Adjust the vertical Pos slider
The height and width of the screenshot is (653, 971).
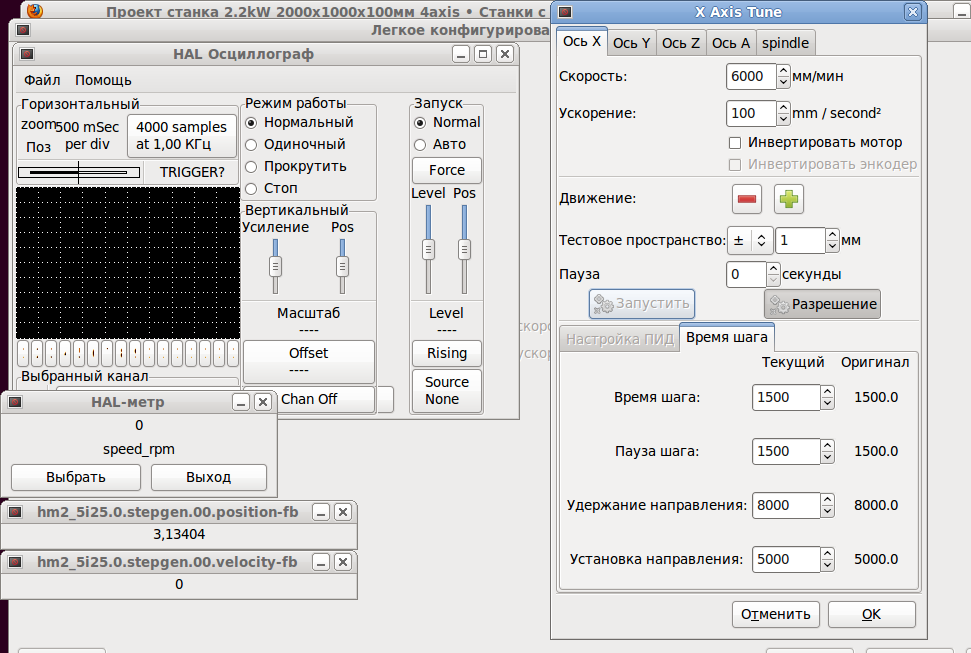342,266
